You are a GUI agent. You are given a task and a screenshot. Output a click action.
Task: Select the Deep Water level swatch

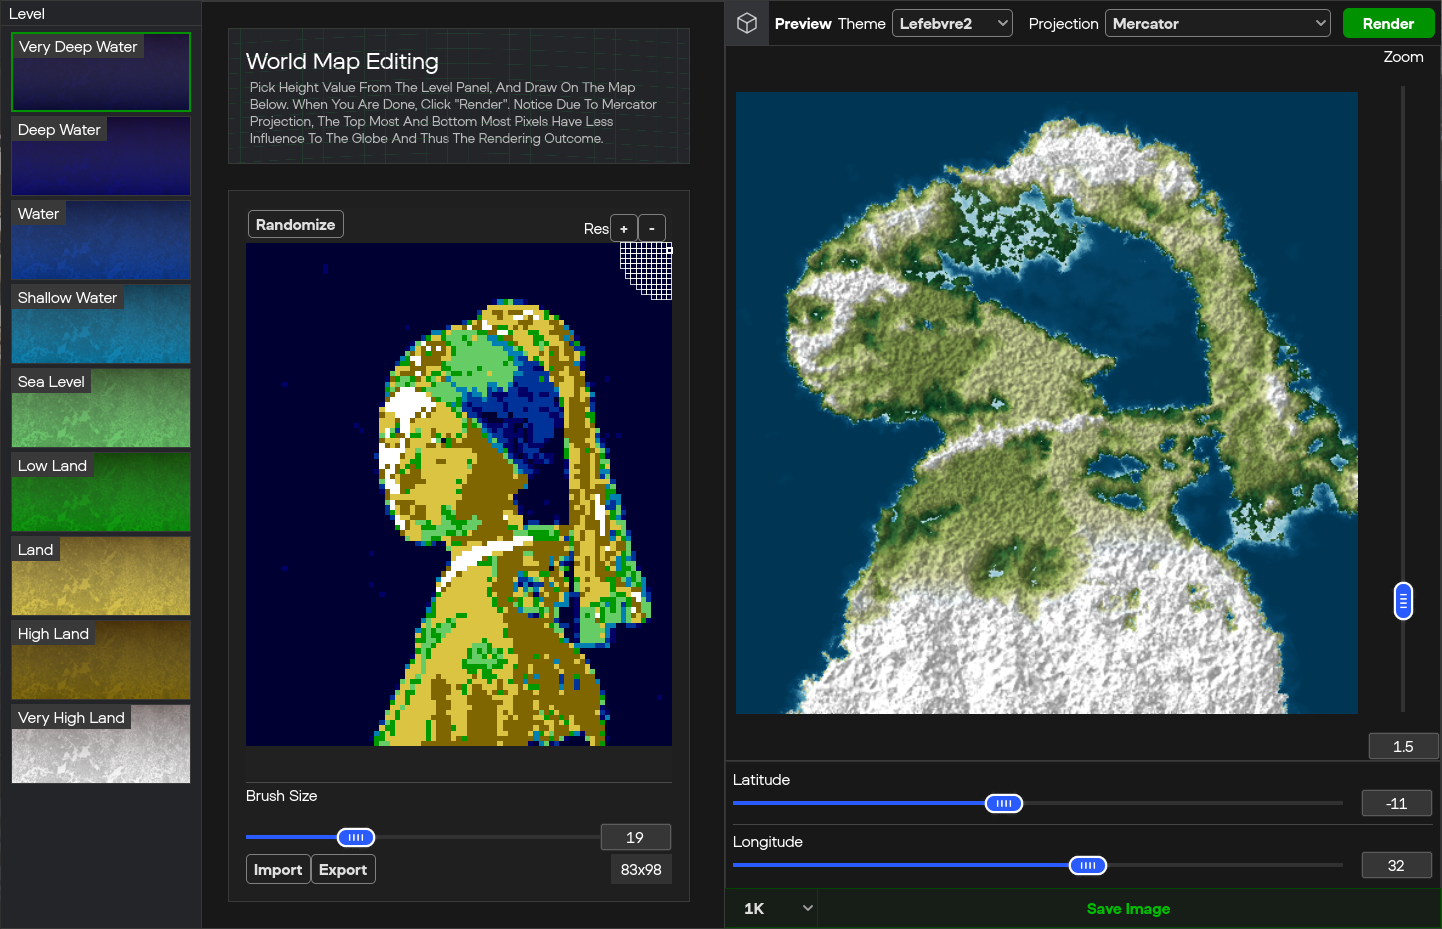(101, 156)
